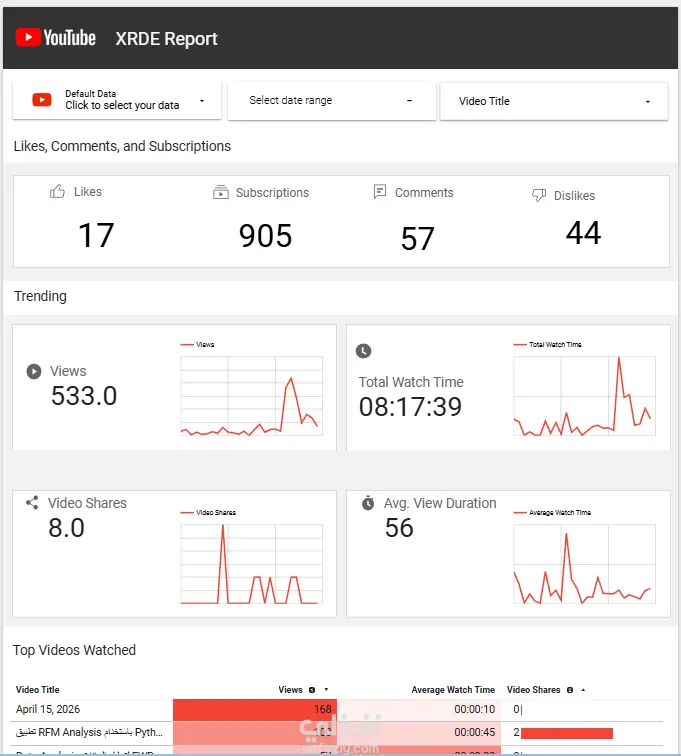Click the Views trend line chart

[x=251, y=396]
